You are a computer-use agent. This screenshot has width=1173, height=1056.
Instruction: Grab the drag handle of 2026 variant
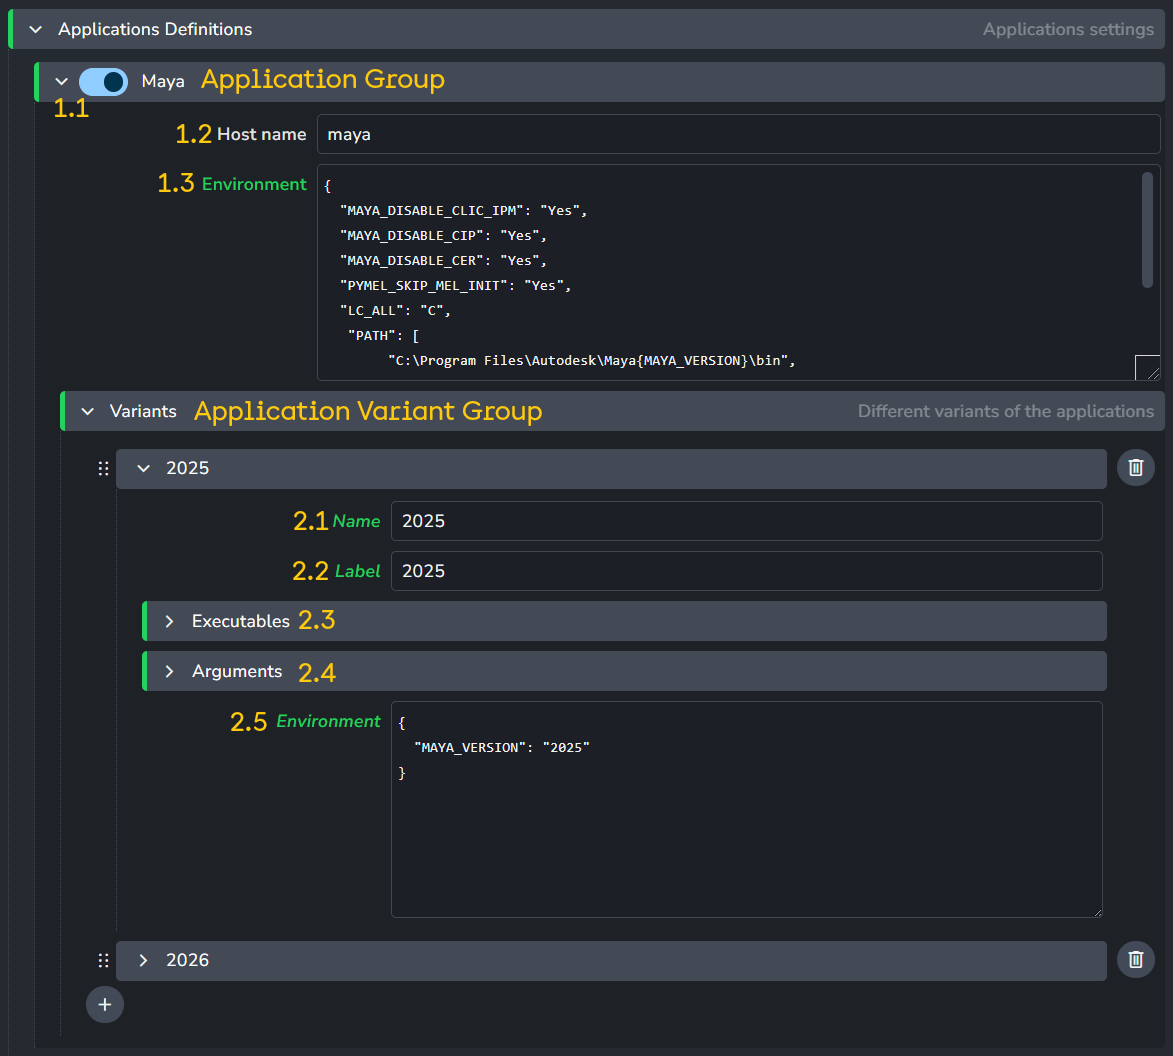click(103, 961)
